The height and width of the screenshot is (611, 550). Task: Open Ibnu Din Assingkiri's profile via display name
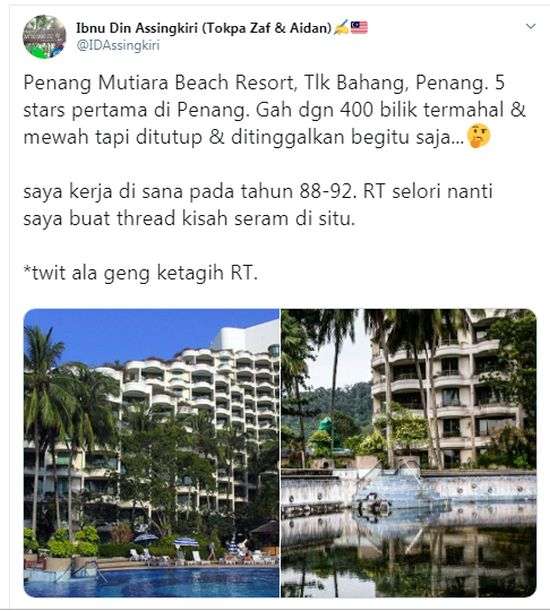coord(204,28)
